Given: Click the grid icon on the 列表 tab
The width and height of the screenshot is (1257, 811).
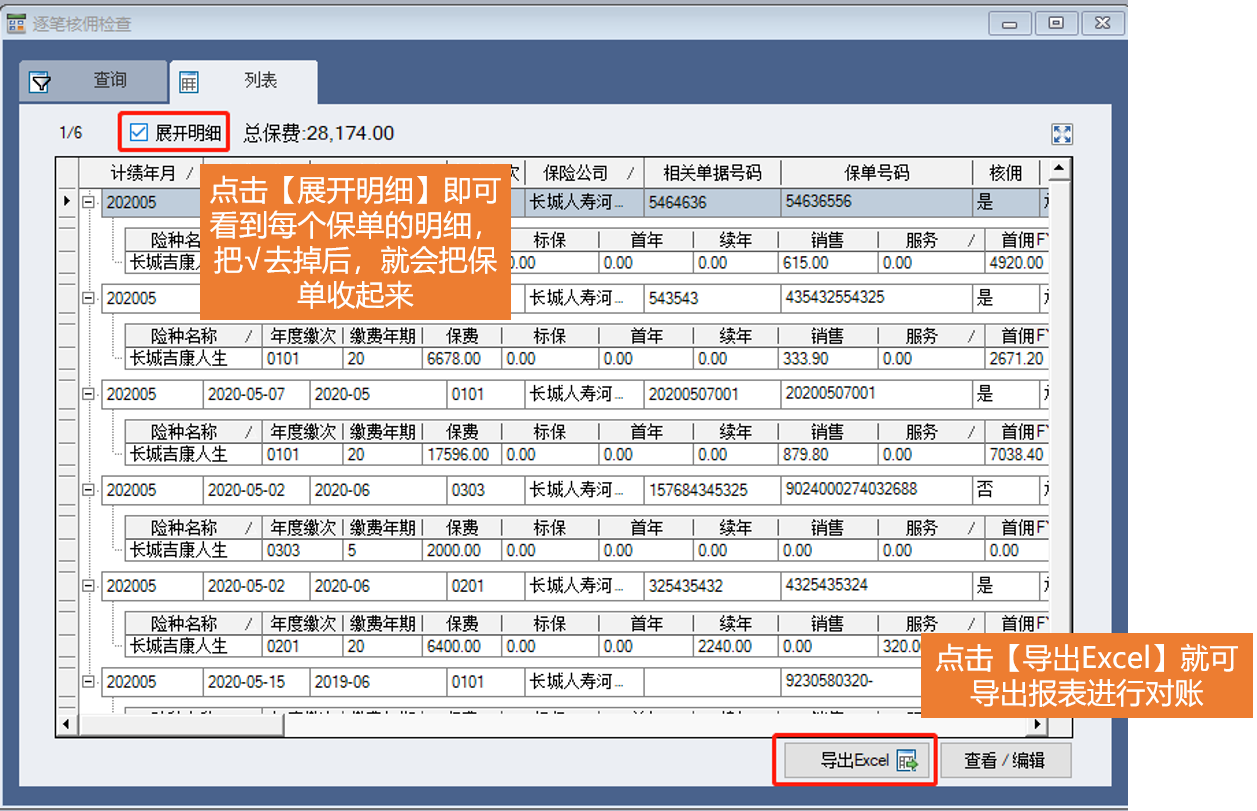Looking at the screenshot, I should pyautogui.click(x=188, y=82).
